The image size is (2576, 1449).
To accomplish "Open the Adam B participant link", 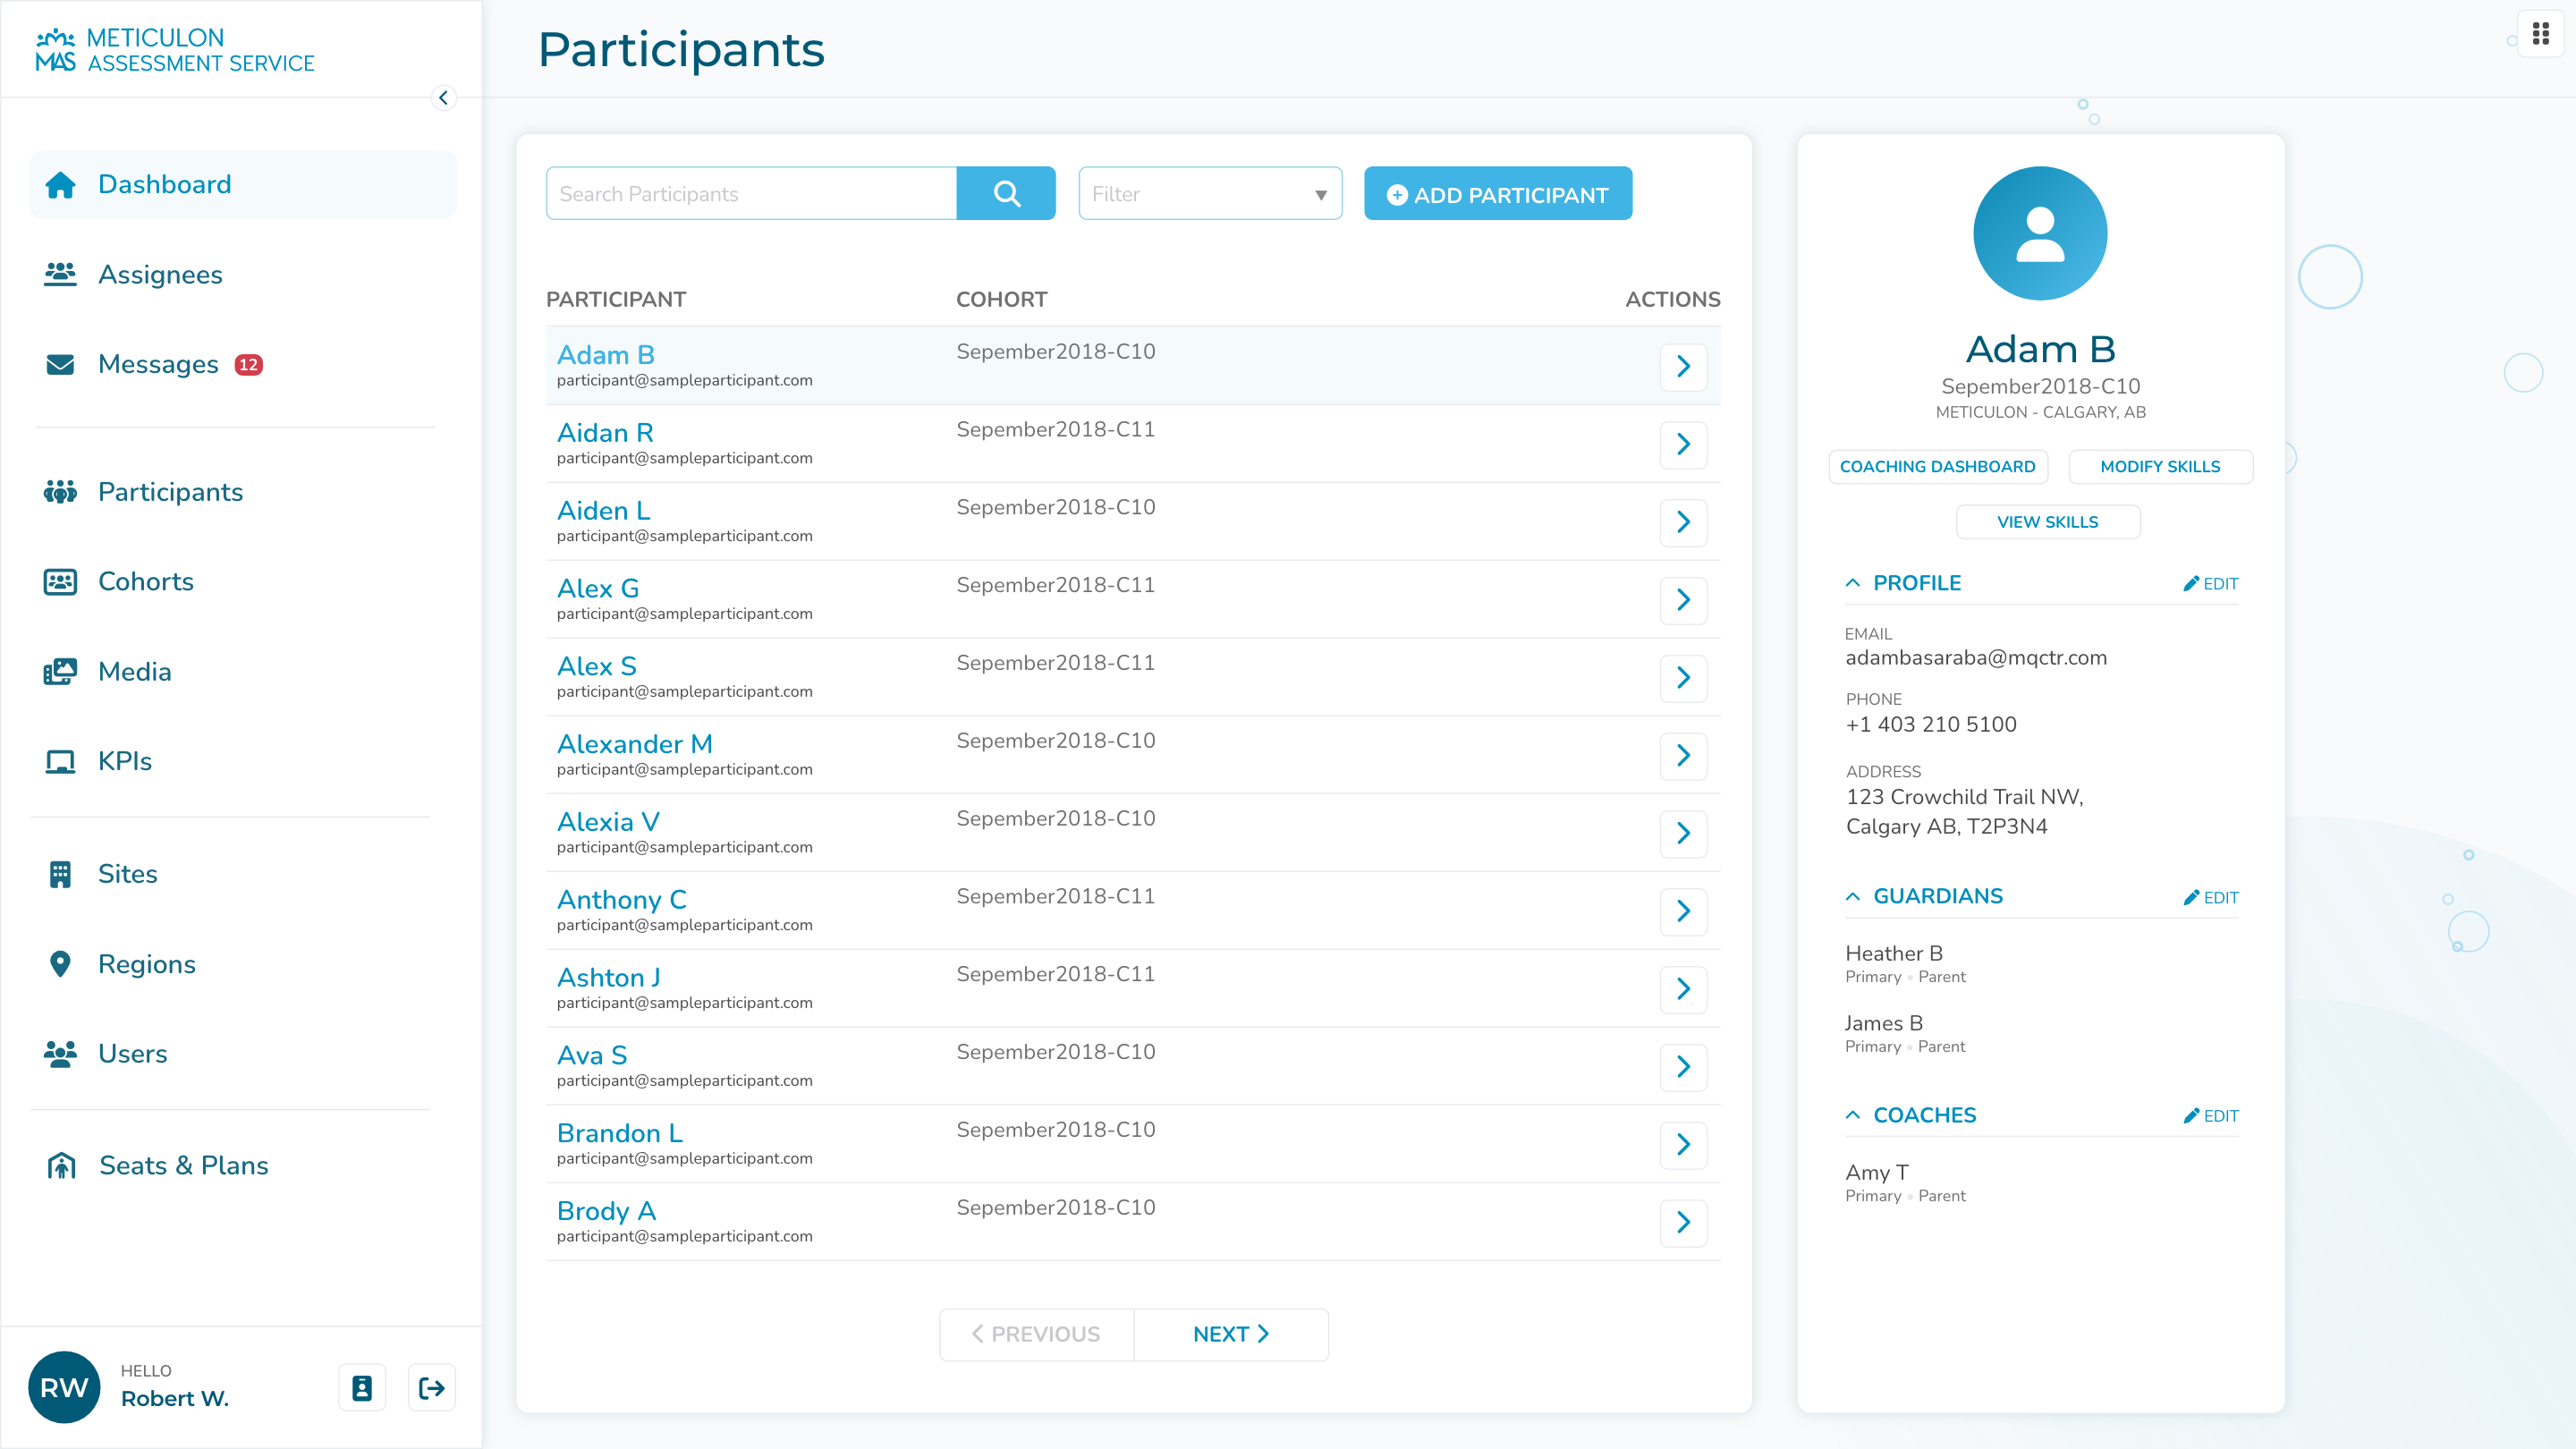I will 605,355.
